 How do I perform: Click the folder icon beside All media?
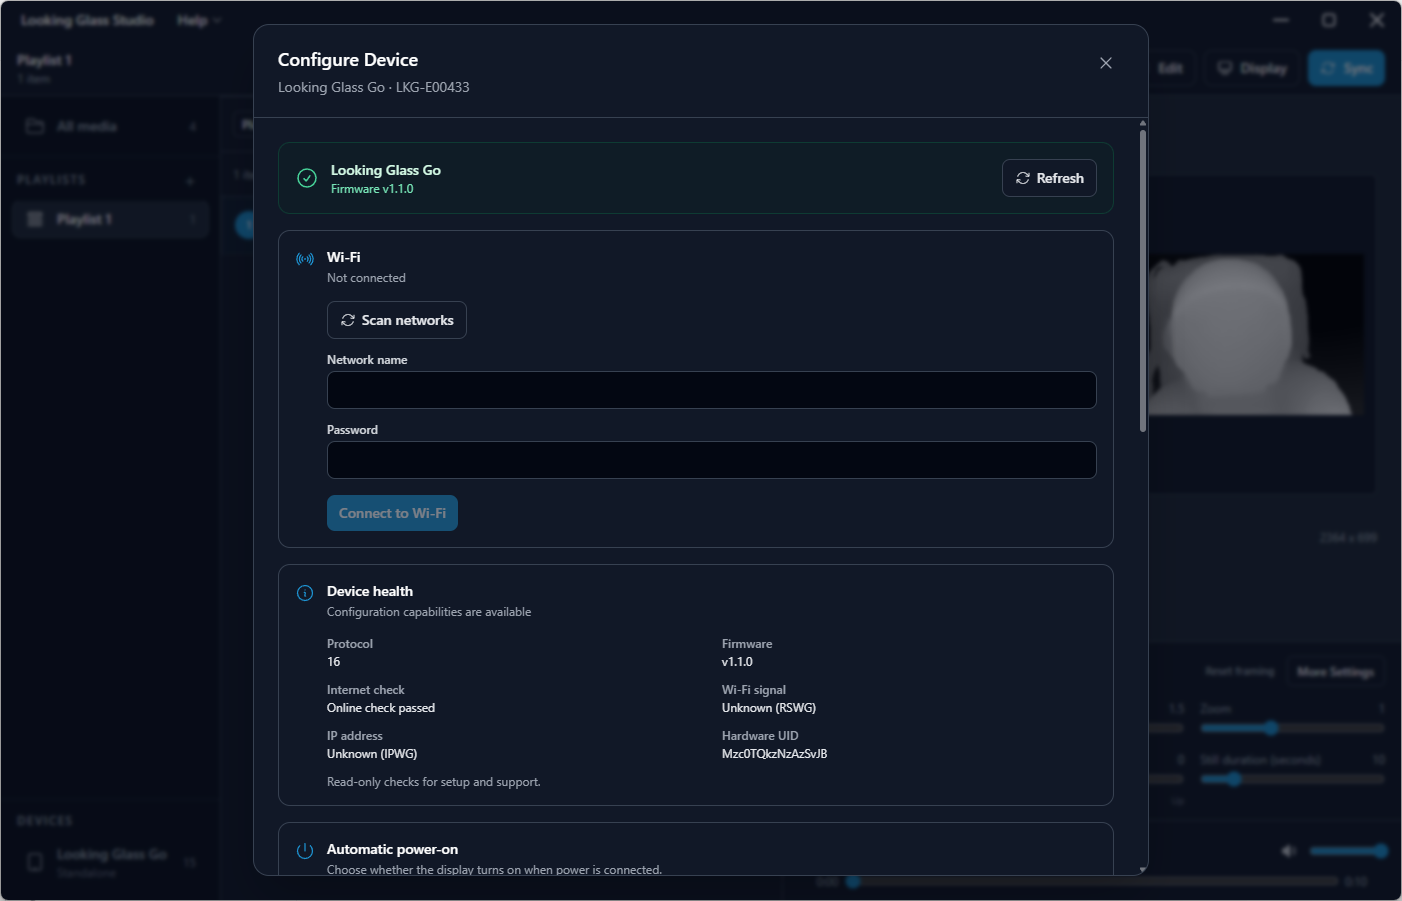[35, 126]
